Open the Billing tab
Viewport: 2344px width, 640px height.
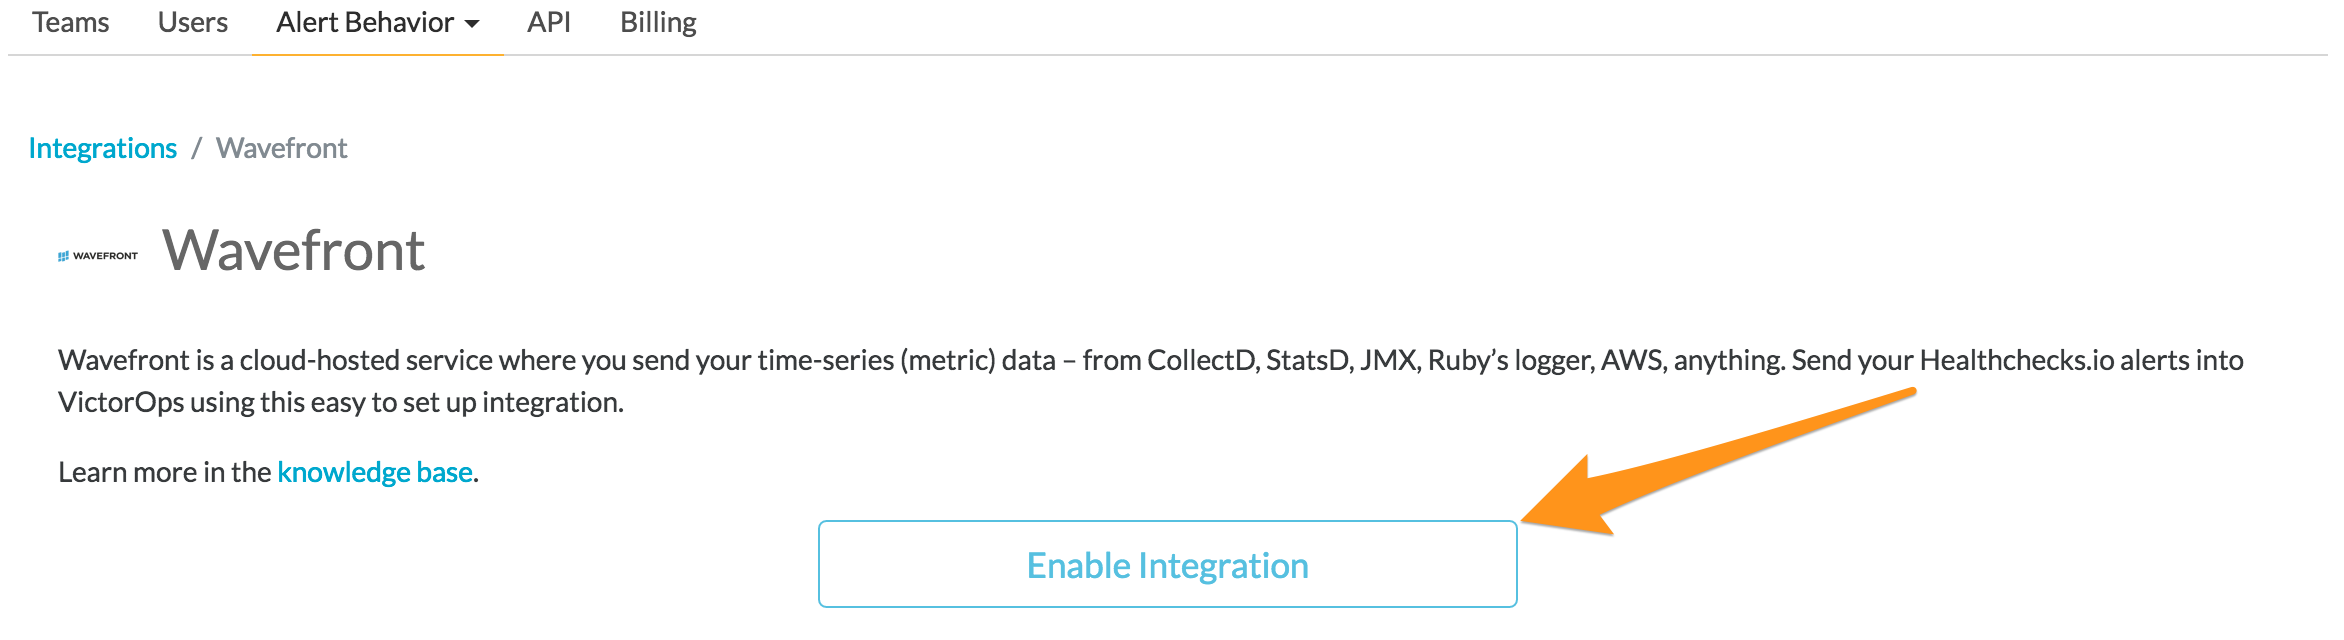[x=658, y=22]
